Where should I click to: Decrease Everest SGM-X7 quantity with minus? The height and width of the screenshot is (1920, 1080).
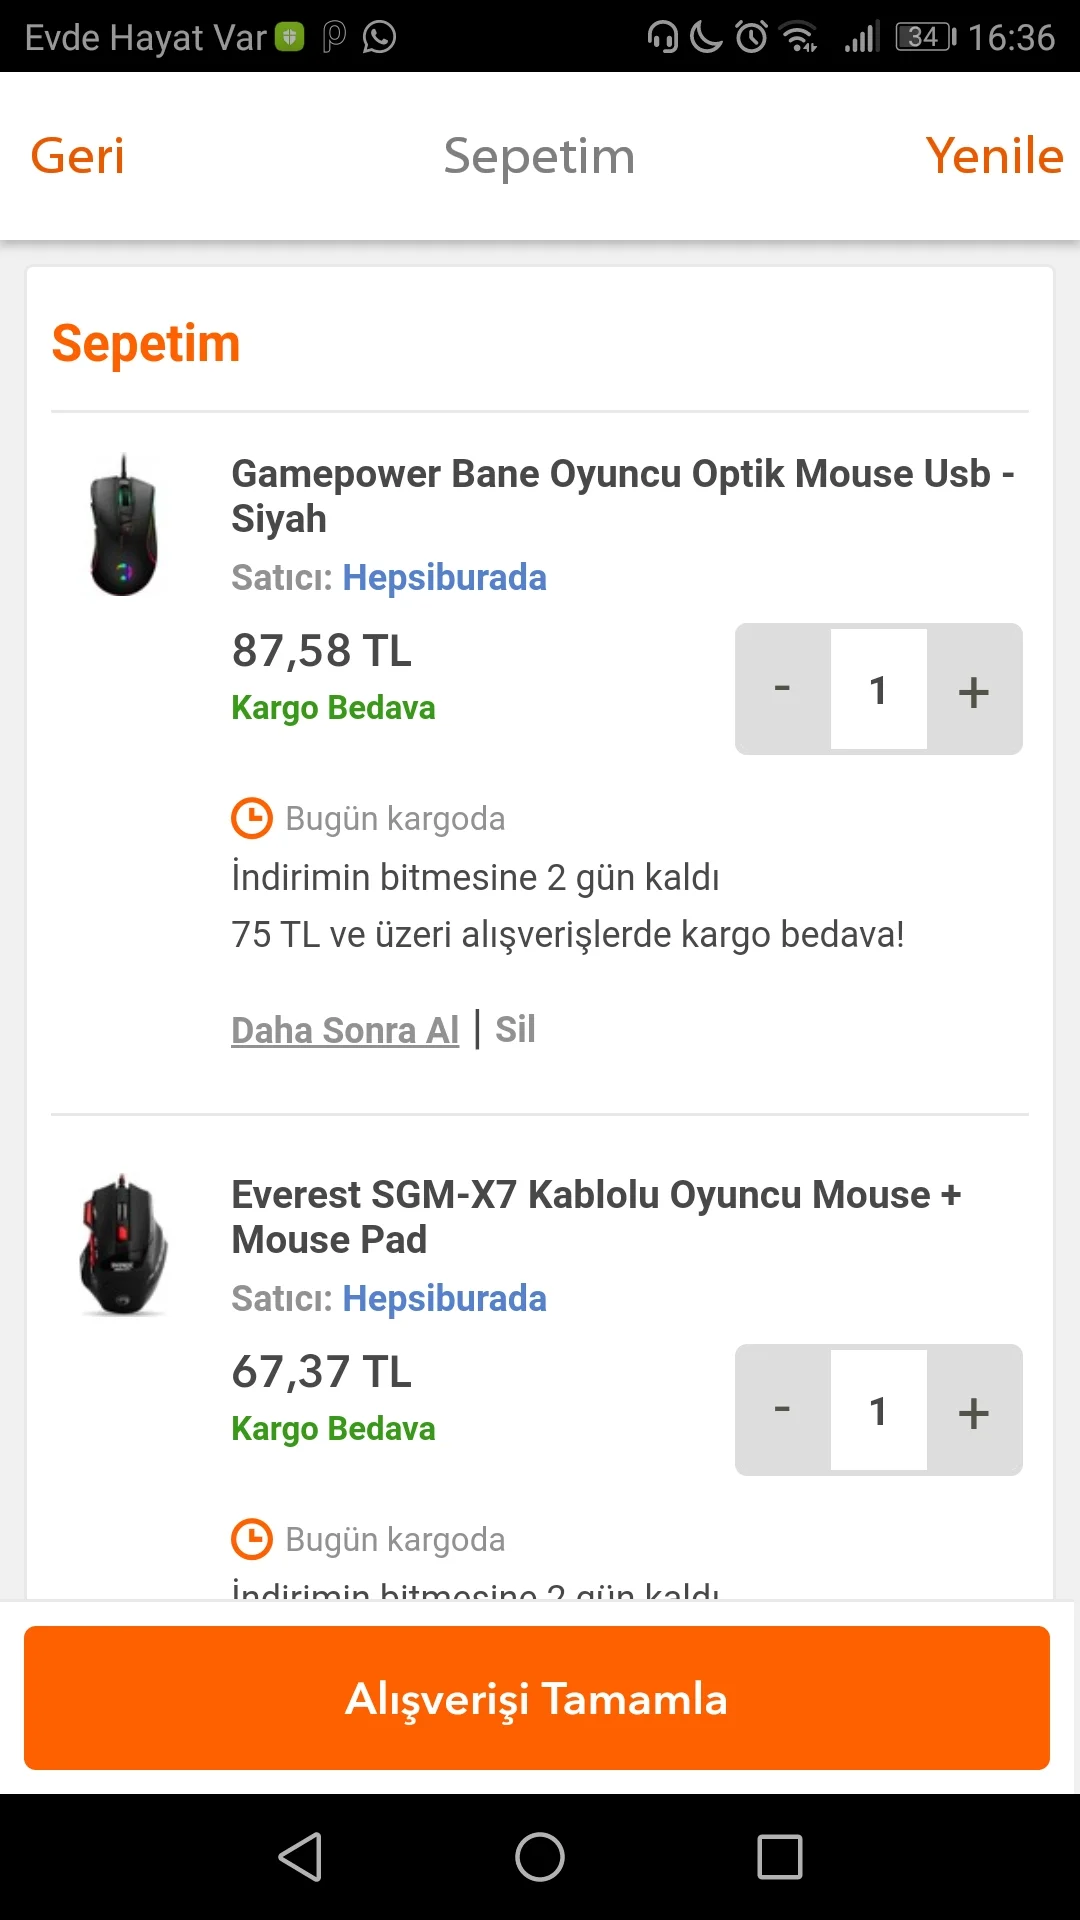782,1411
